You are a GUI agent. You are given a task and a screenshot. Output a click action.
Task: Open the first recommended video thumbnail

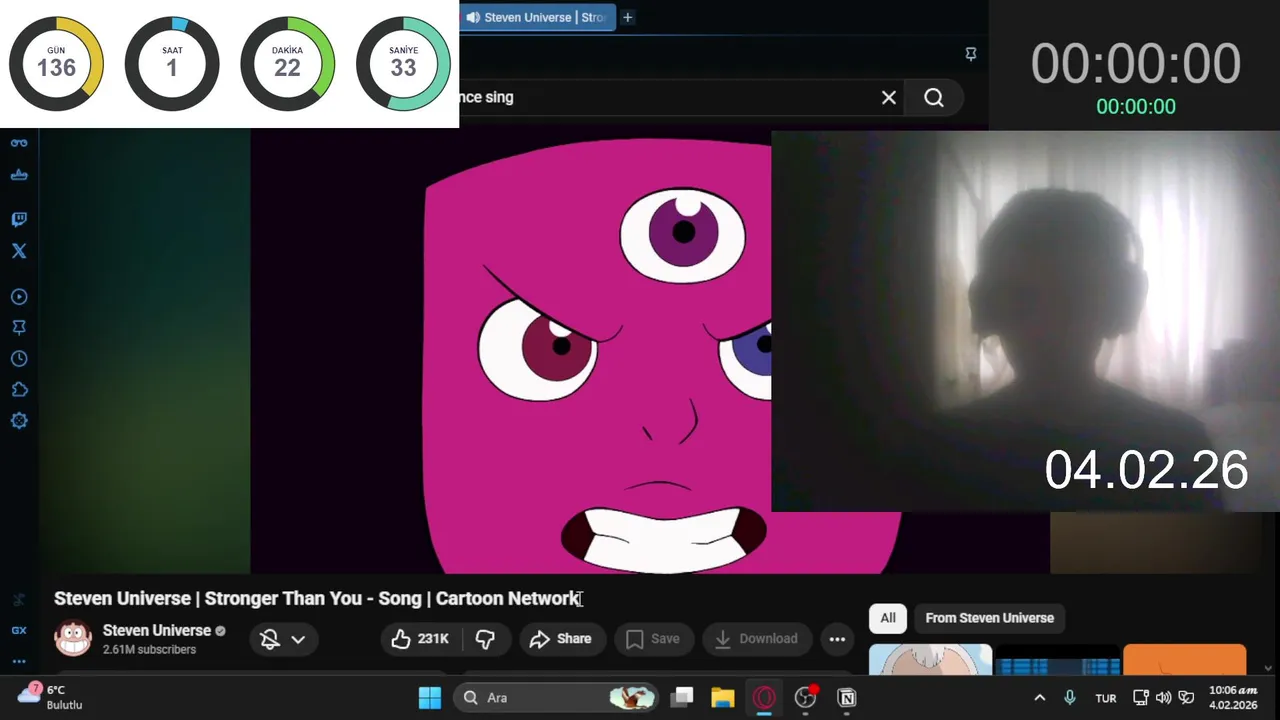(x=930, y=660)
